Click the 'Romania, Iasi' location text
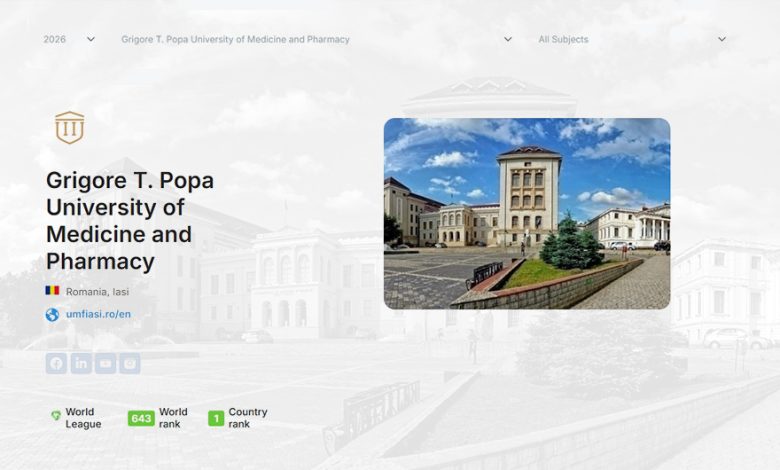This screenshot has height=470, width=780. [x=98, y=292]
